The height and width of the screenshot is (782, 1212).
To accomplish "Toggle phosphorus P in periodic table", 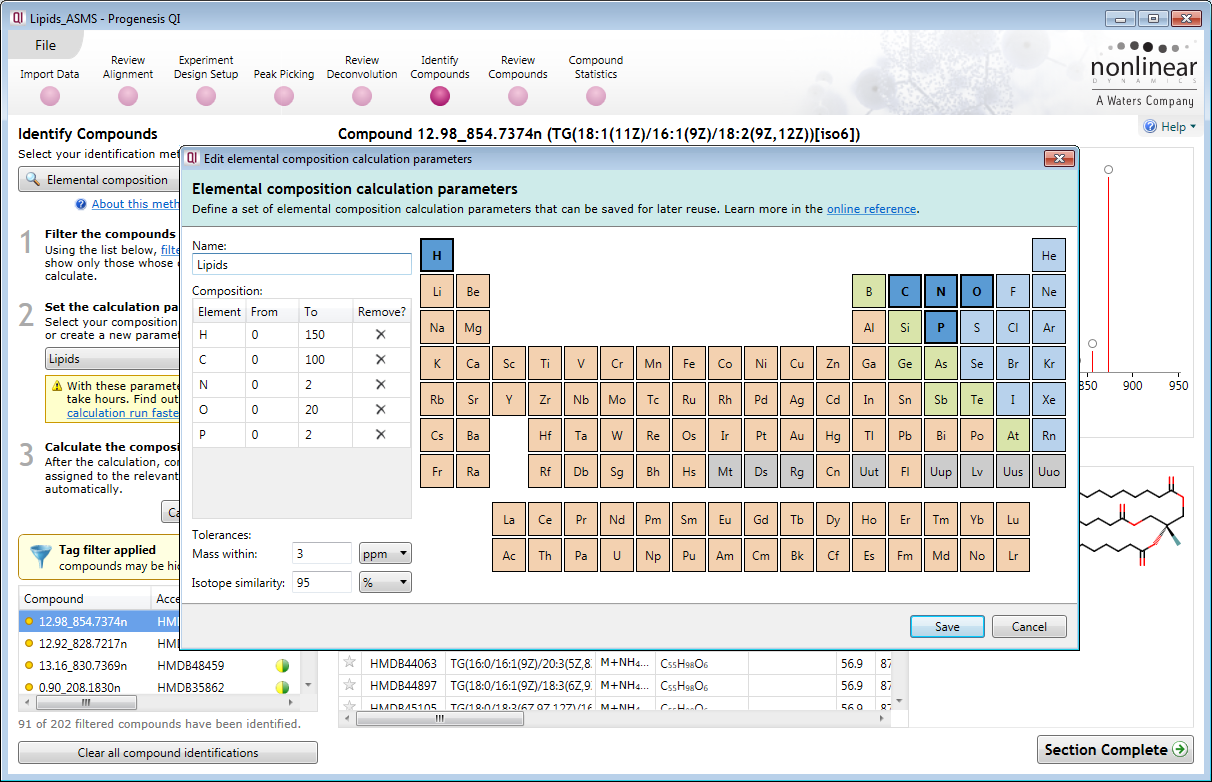I will pos(941,327).
